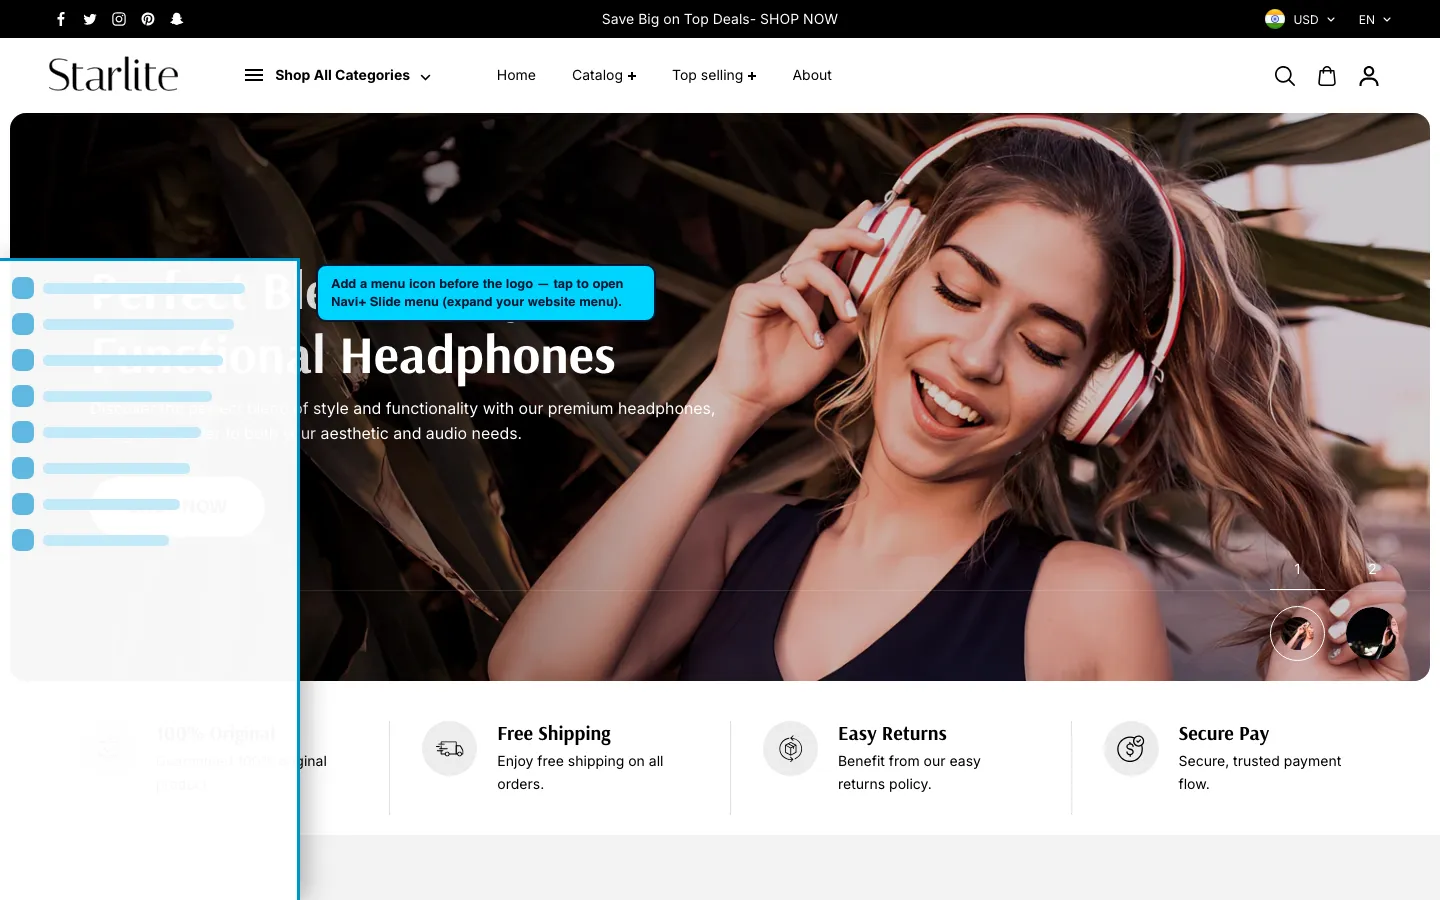Switch to slide 2 indicator
The image size is (1440, 900).
coord(1372,569)
